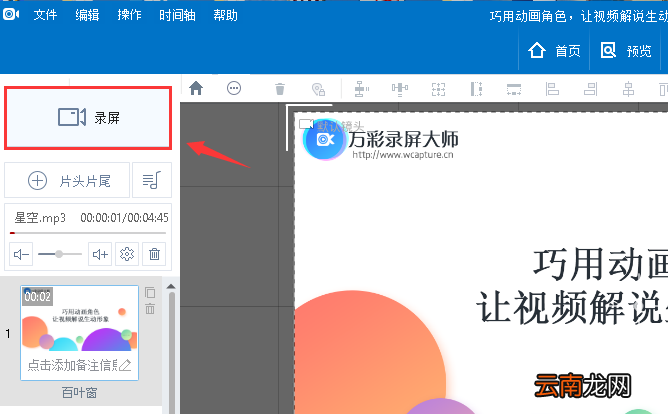Screen dimensions: 668x414
Task: Click the http://www.wcapture.cn text on canvas
Action: [403, 155]
